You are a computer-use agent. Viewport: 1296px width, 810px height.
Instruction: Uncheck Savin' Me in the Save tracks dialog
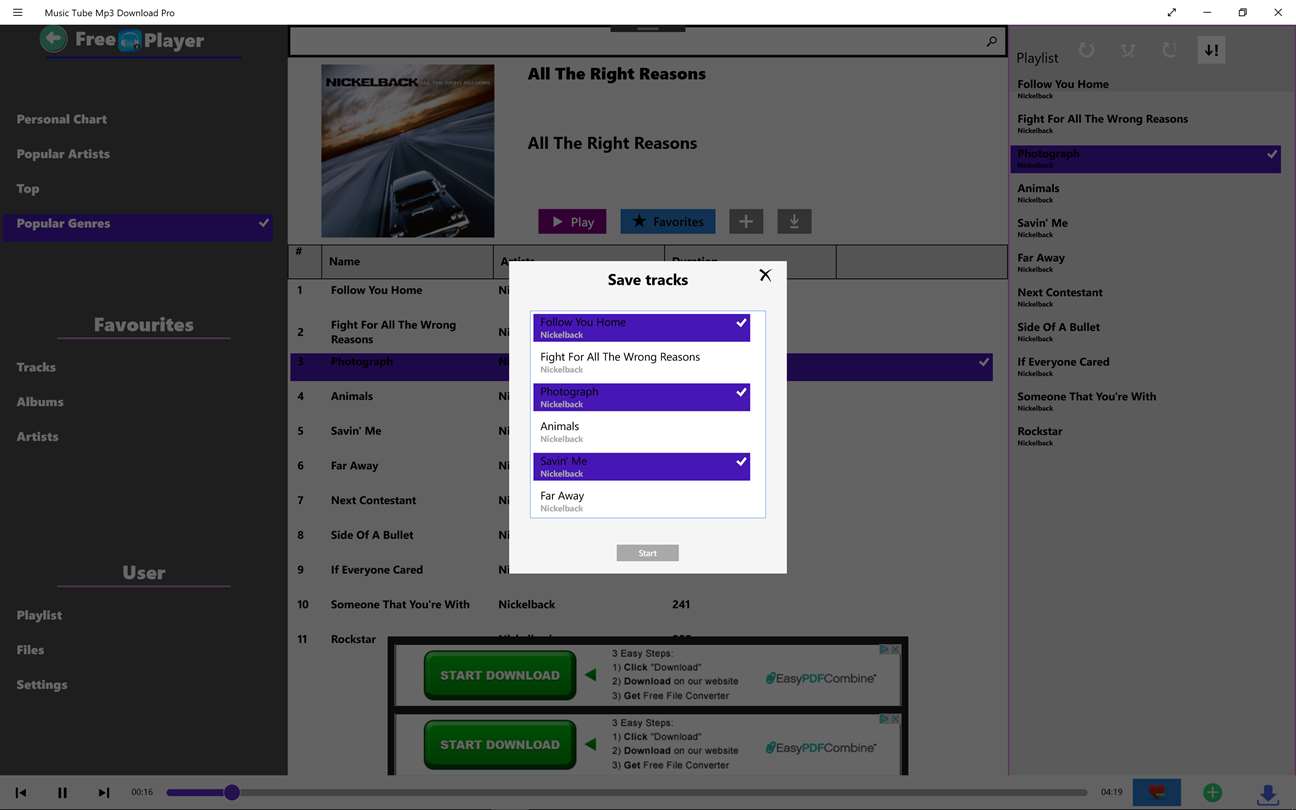click(x=641, y=467)
